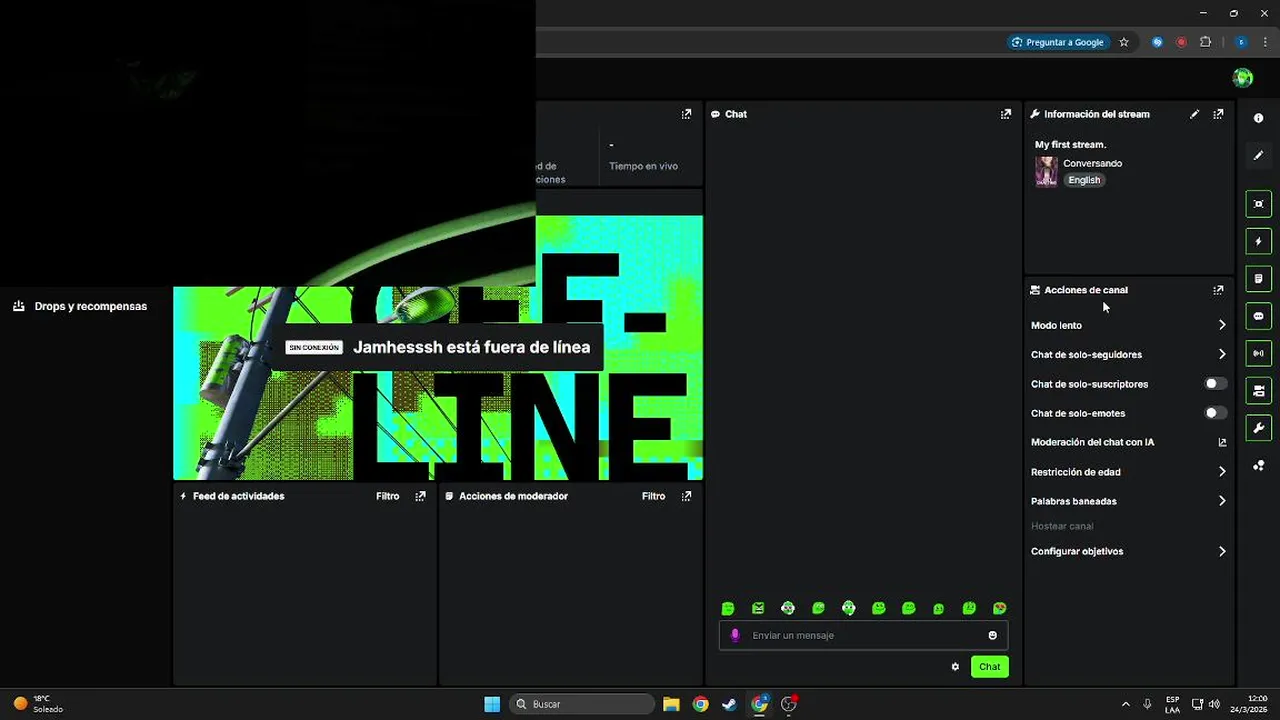Screen dimensions: 1280x720
Task: Toggle the wrench sidebar icon
Action: click(x=1258, y=428)
